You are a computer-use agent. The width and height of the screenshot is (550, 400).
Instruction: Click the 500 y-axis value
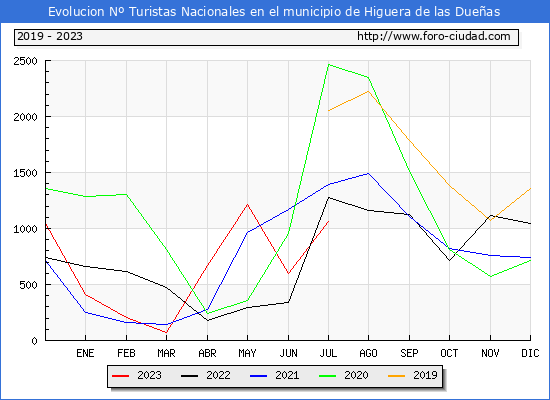click(x=28, y=285)
